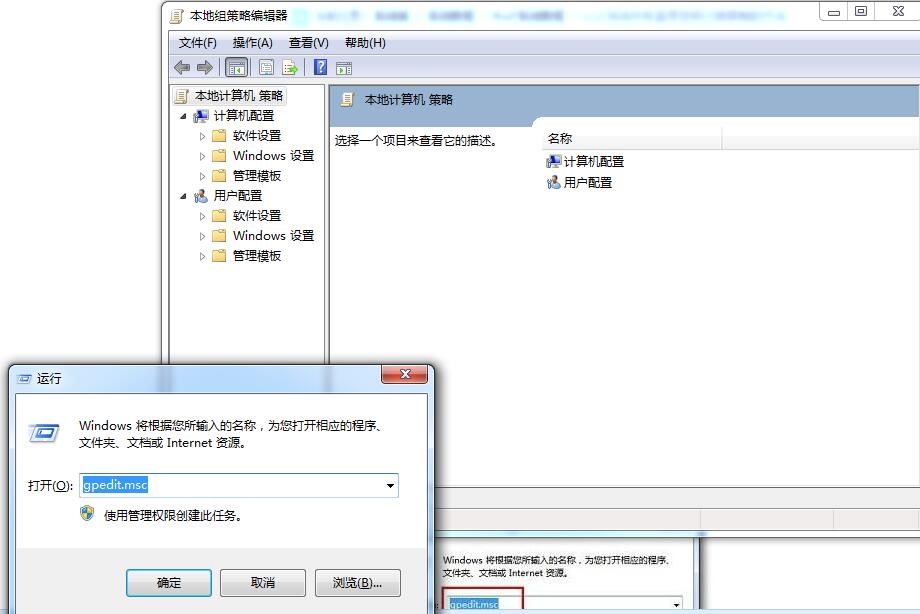Collapse the 计算机配置 tree node
The image size is (920, 614).
tap(183, 116)
